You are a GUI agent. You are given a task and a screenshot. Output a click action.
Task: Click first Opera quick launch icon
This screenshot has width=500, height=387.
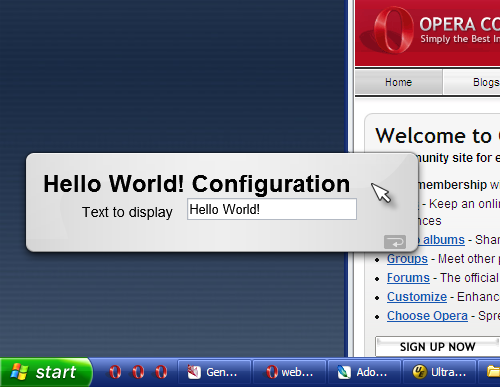pos(115,372)
